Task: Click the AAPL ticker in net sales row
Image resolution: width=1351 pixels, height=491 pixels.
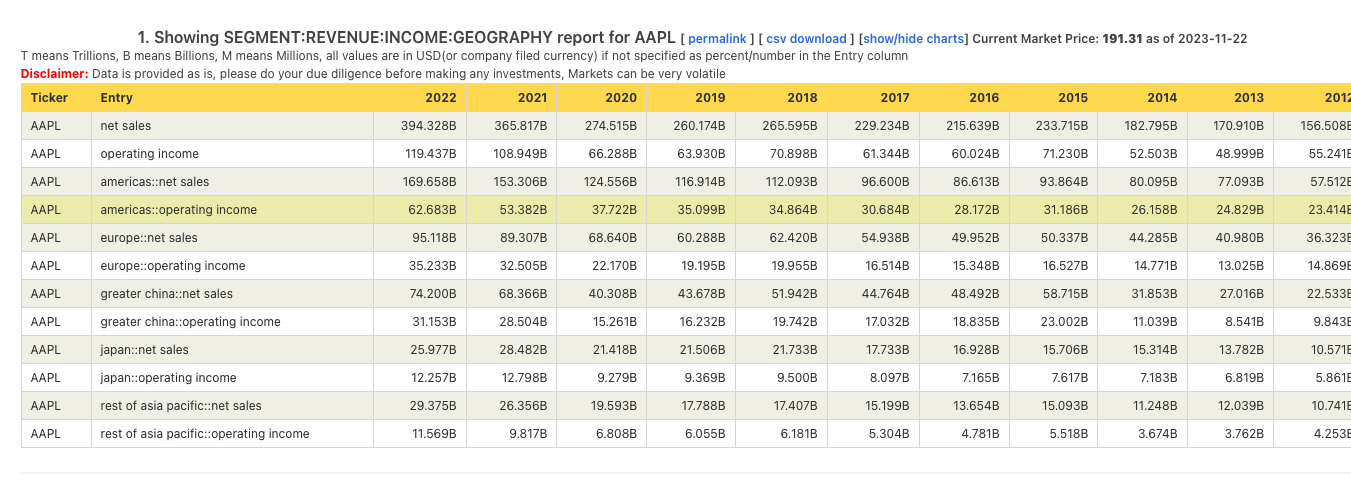Action: point(46,126)
